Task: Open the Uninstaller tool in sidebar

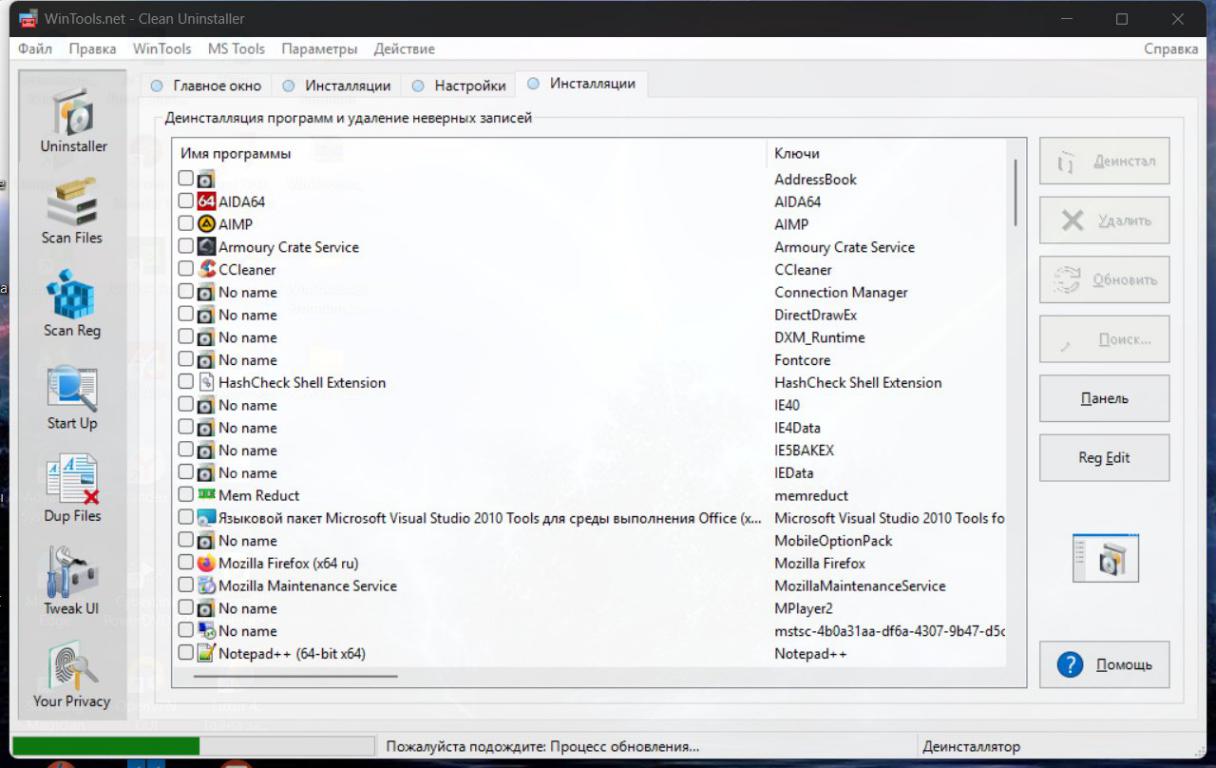Action: tap(73, 120)
